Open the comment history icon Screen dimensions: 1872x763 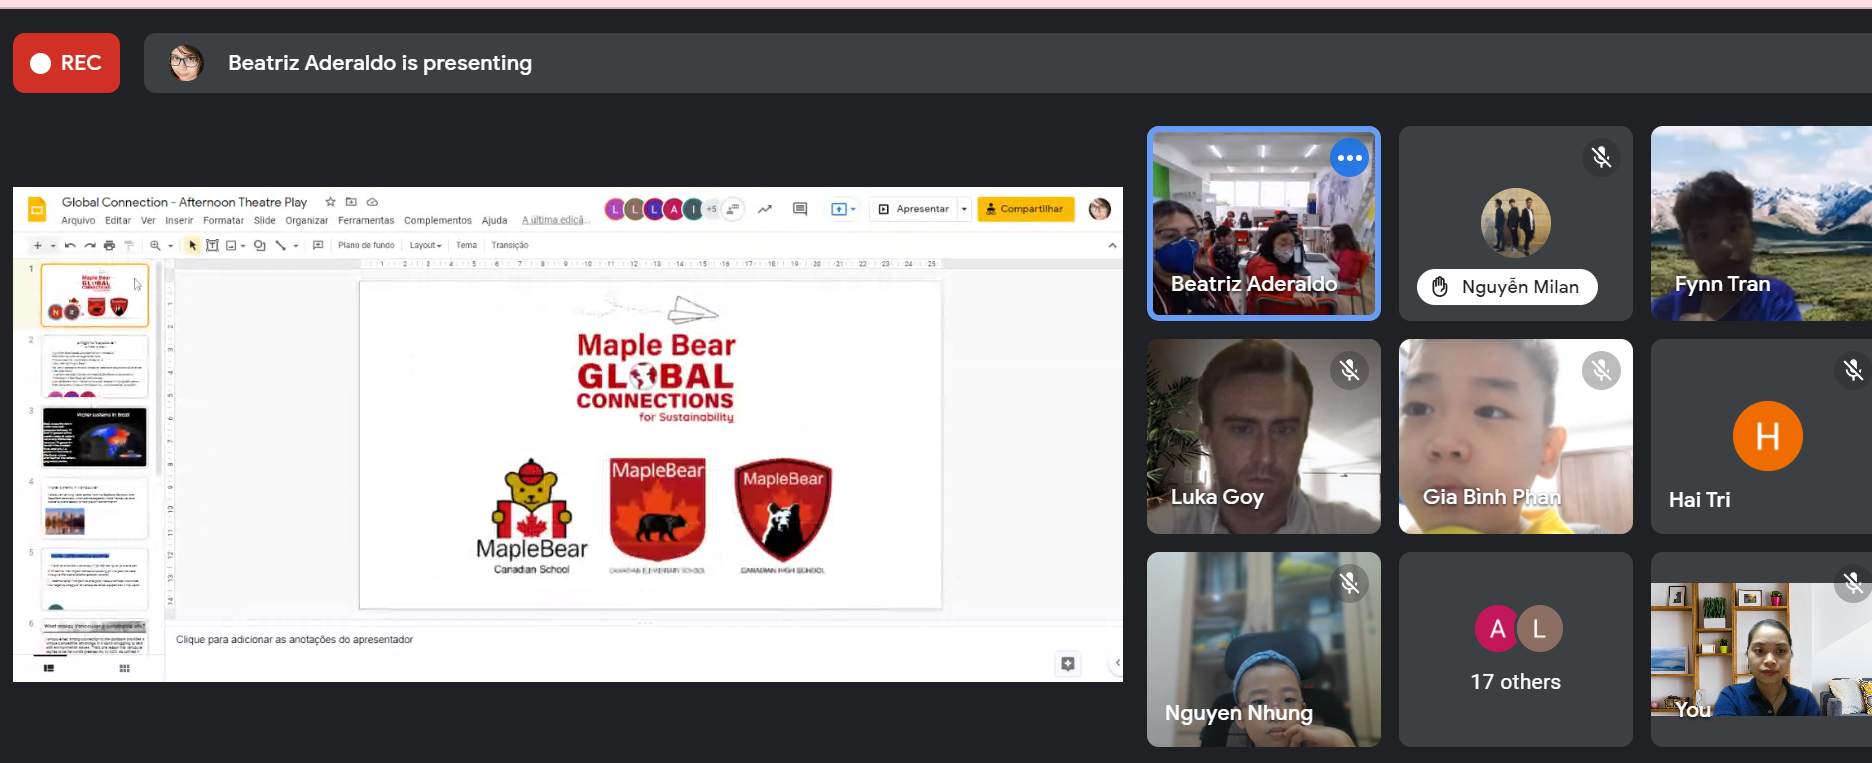coord(800,209)
